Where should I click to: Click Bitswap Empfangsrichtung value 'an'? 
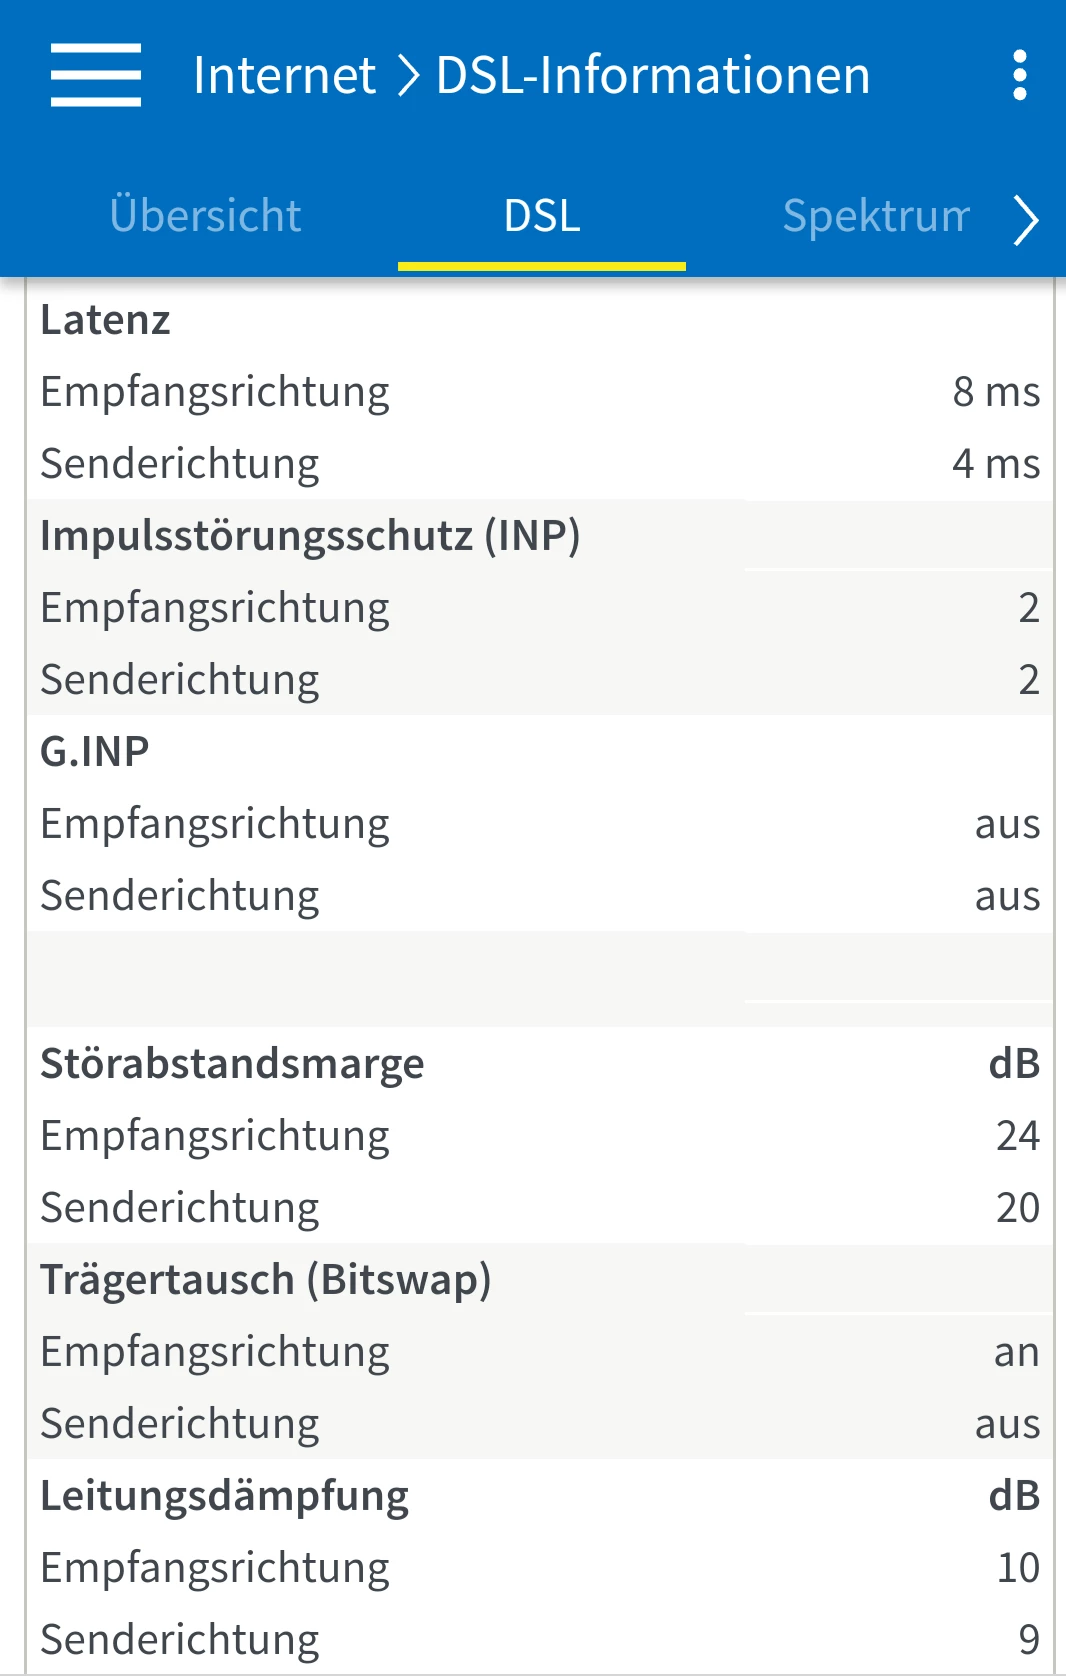pos(1017,1352)
